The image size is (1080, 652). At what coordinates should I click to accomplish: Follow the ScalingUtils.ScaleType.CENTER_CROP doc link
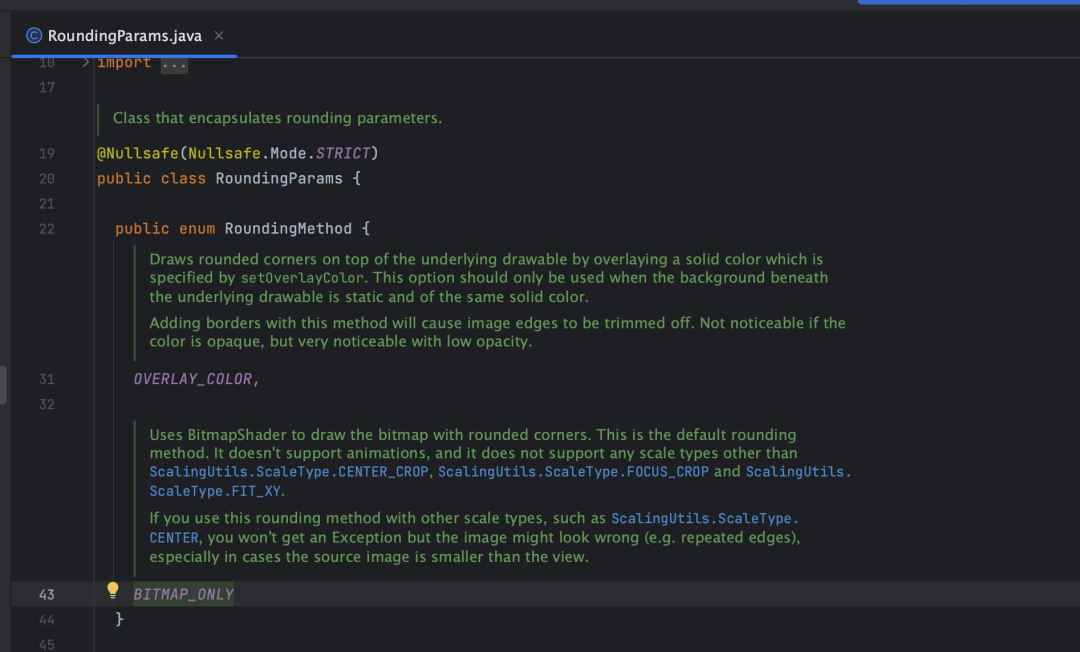289,472
